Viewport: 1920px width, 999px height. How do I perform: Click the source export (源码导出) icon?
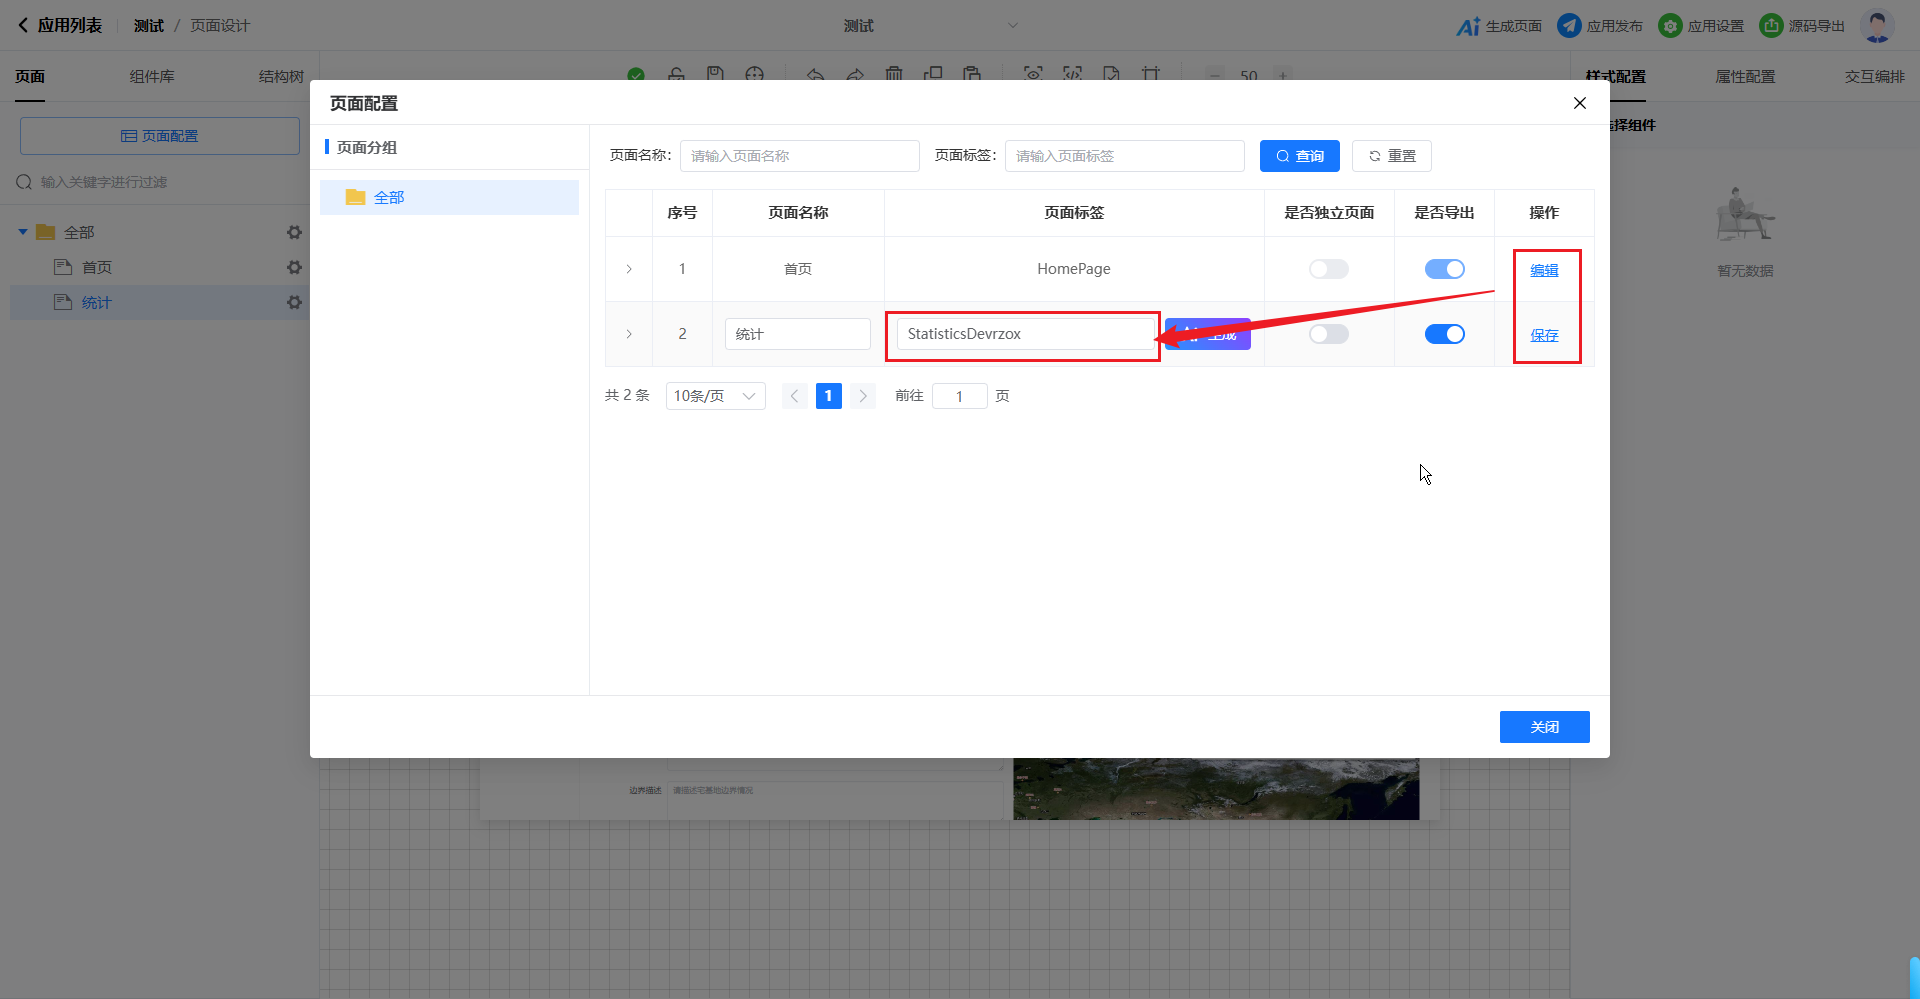[x=1771, y=26]
